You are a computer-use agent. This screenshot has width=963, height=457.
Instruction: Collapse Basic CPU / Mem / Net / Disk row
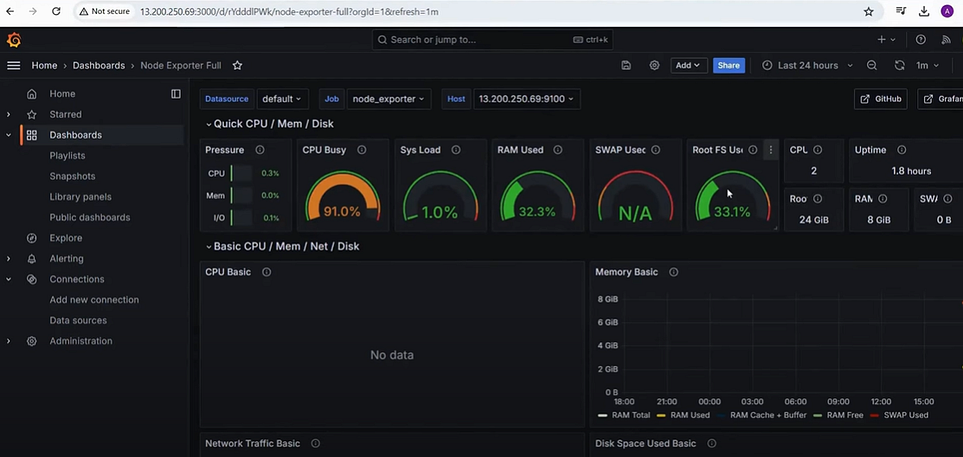pos(282,246)
